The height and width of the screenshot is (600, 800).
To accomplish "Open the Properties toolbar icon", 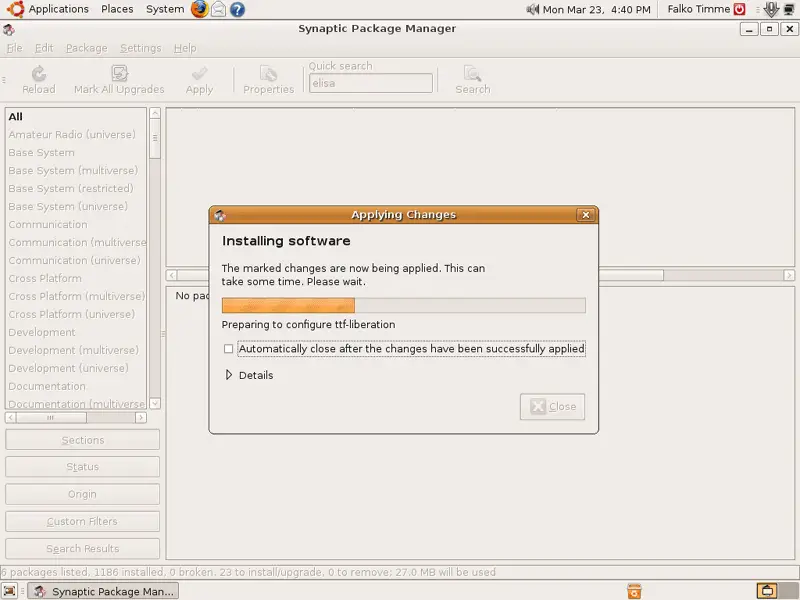I will tap(268, 74).
